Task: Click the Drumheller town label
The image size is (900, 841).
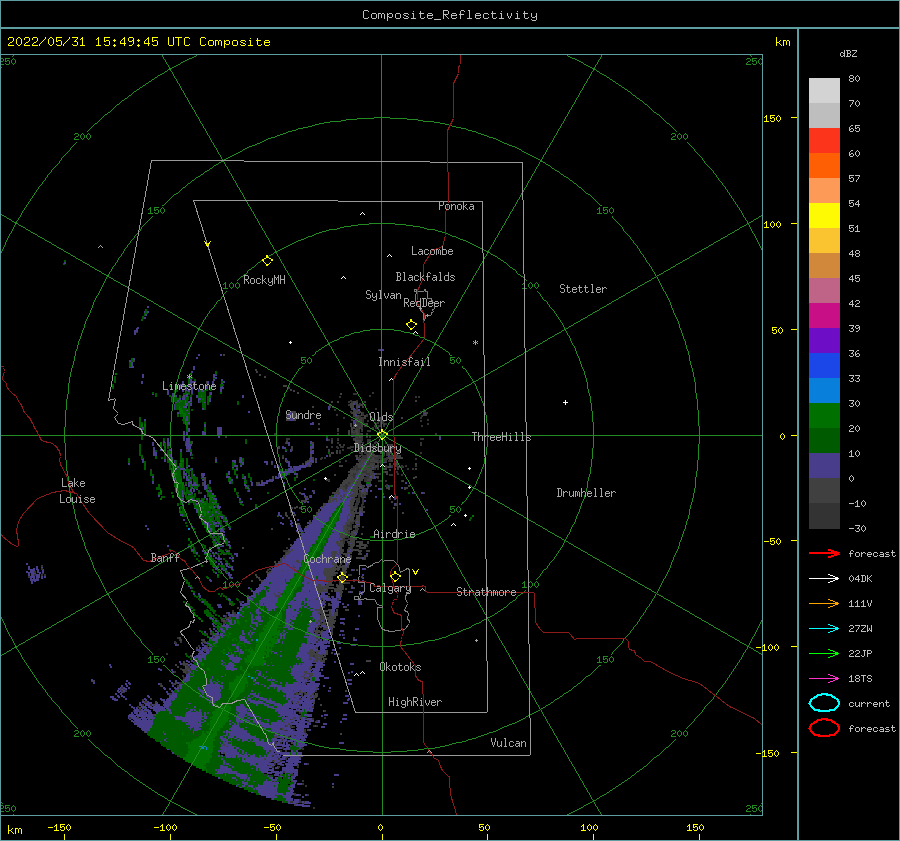Action: coord(586,493)
